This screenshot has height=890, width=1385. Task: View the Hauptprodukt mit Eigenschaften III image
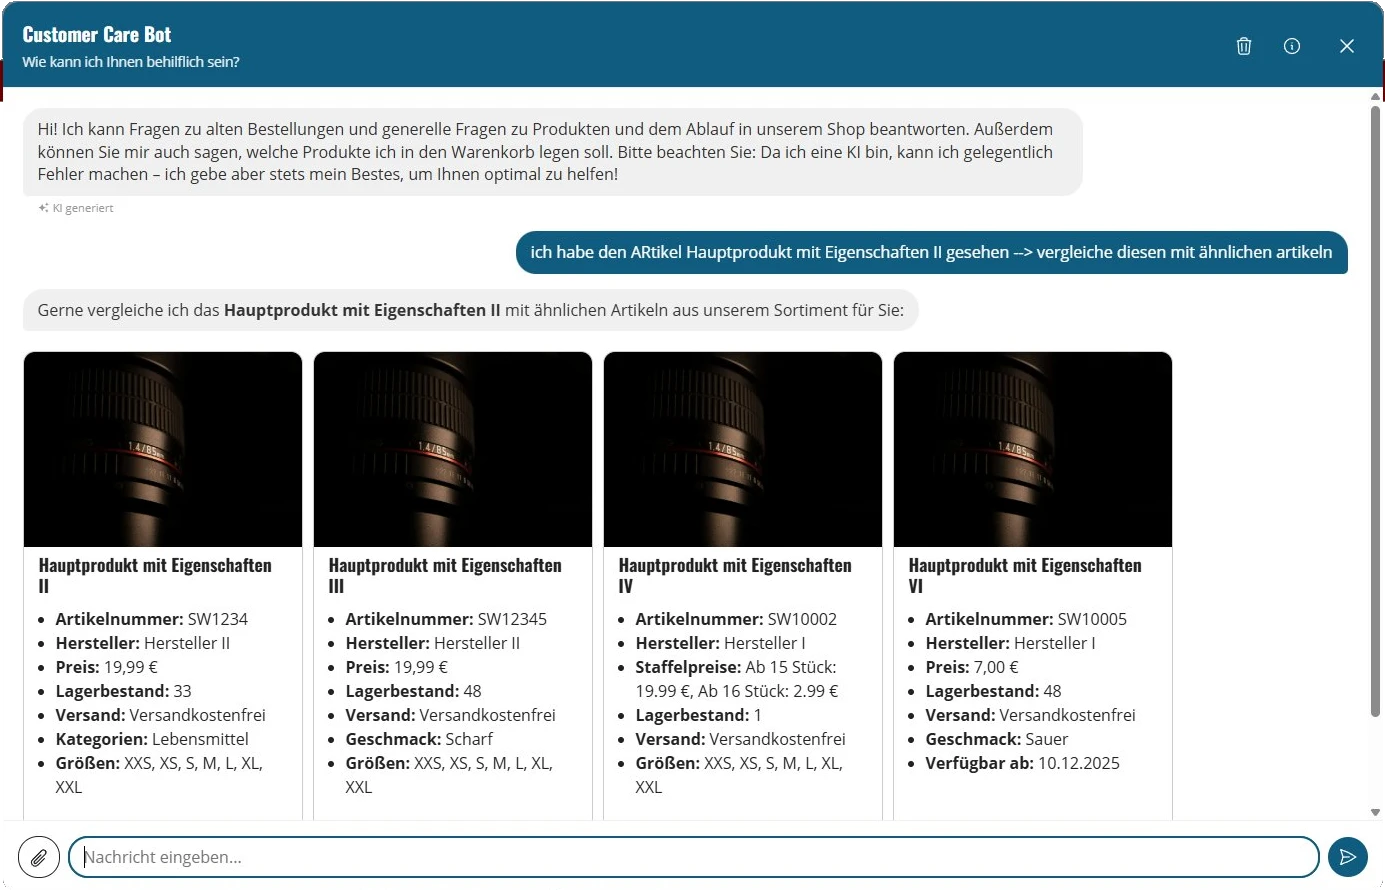tap(452, 448)
